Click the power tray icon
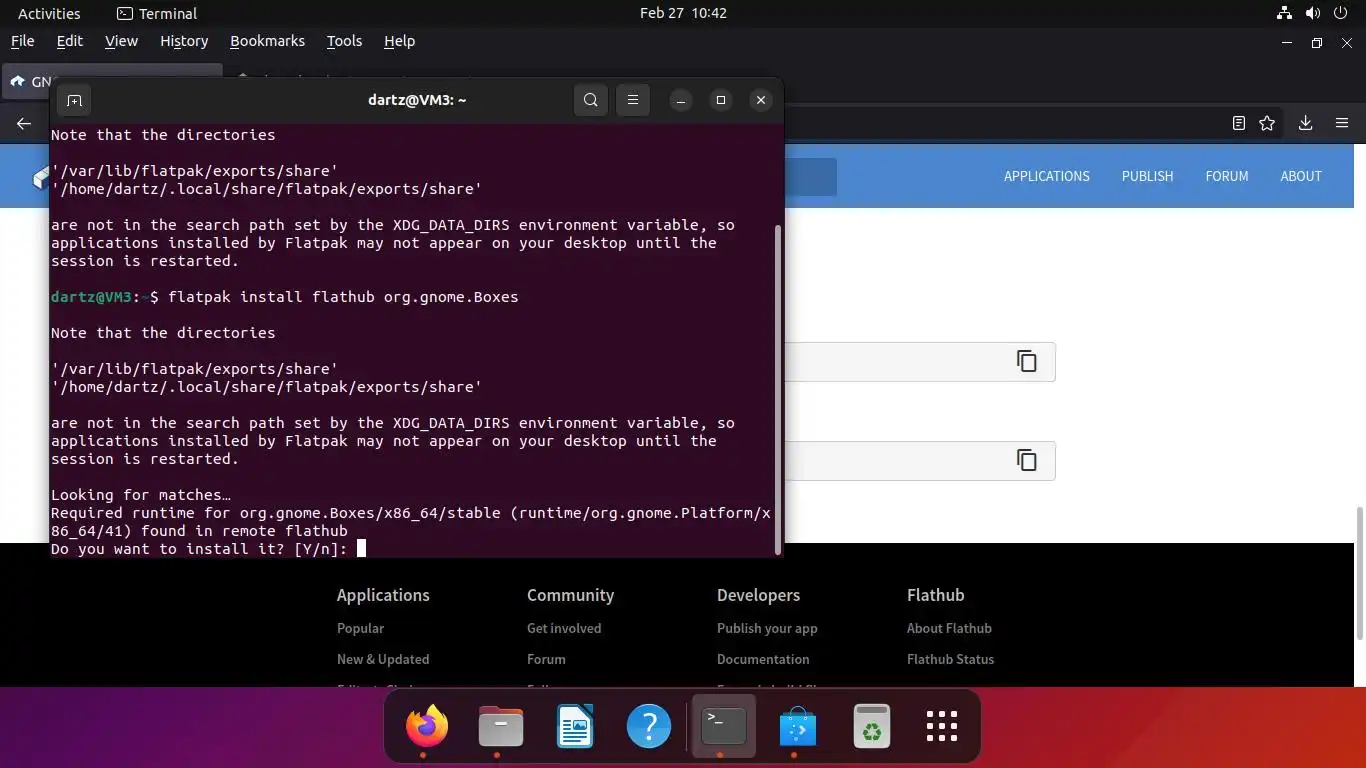This screenshot has height=768, width=1366. [1340, 13]
